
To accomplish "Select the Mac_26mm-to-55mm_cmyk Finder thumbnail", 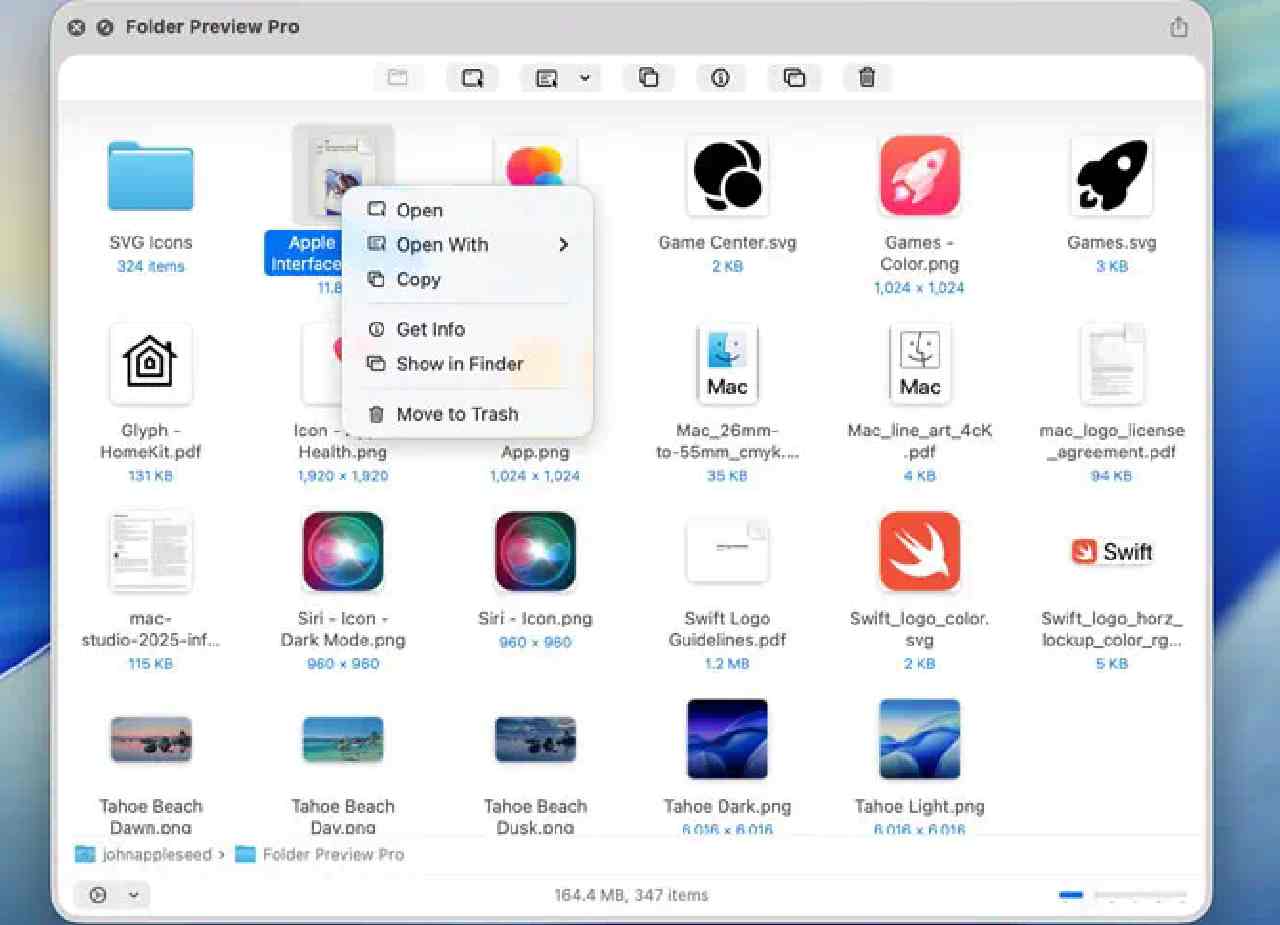I will tap(728, 363).
